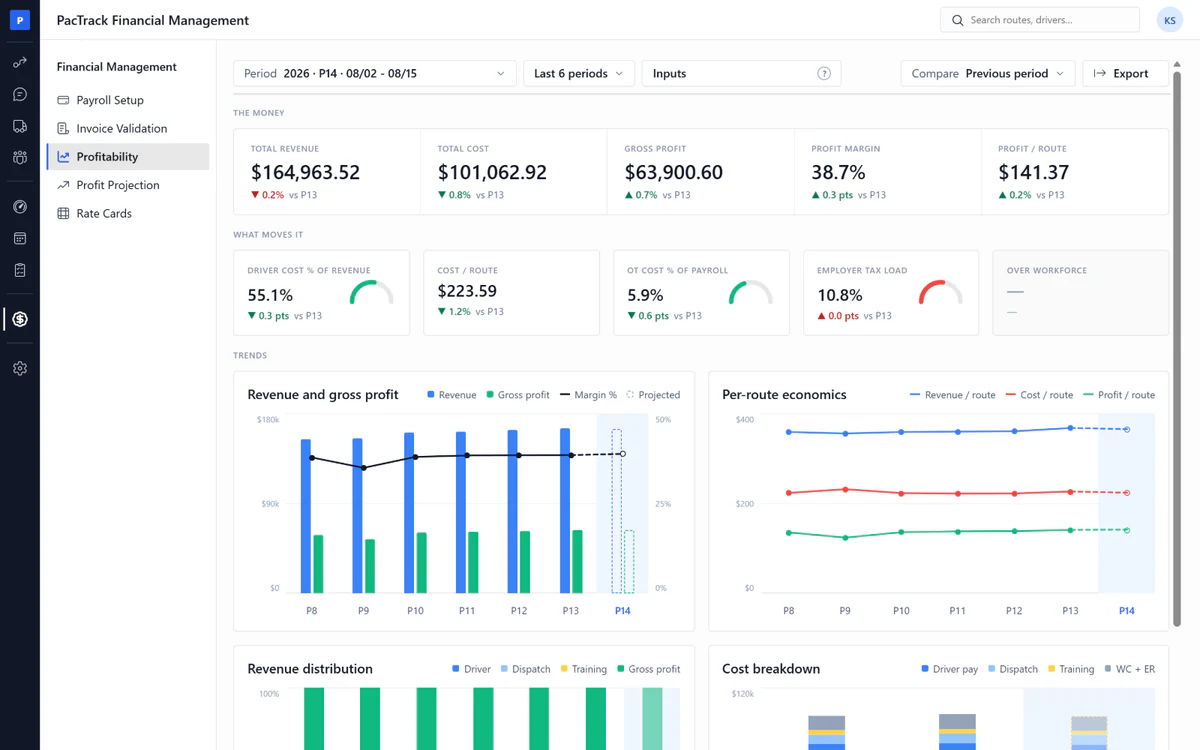Screen dimensions: 1200x750
Task: Open the Last 6 periods dropdown
Action: point(579,73)
